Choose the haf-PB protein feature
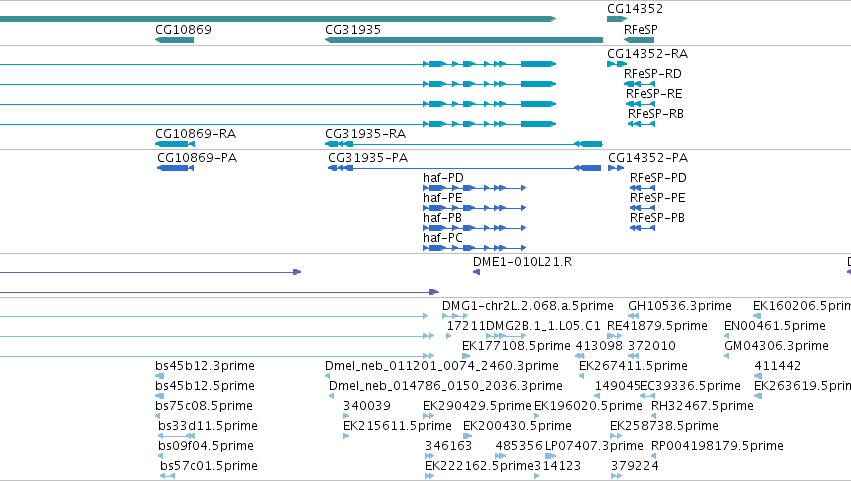 [474, 228]
